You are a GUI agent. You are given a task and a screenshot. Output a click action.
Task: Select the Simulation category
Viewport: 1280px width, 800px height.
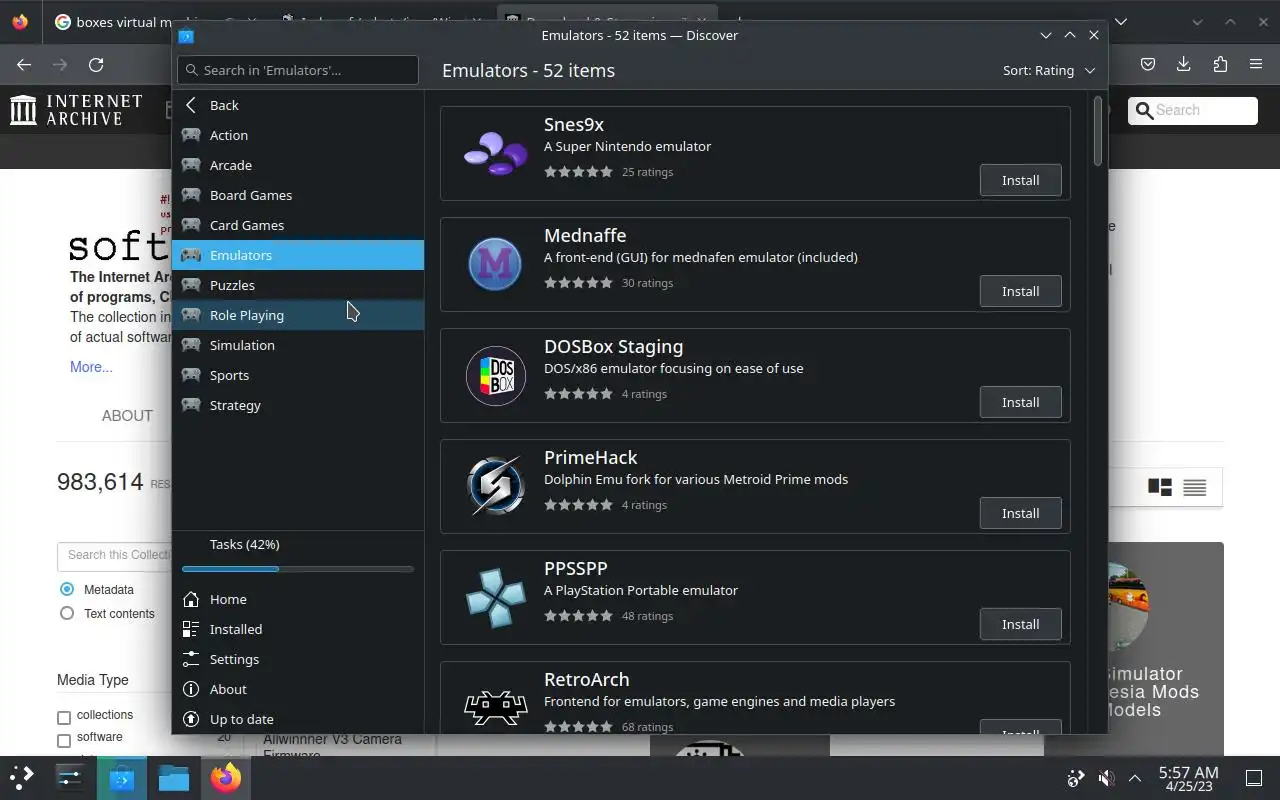[x=298, y=345]
